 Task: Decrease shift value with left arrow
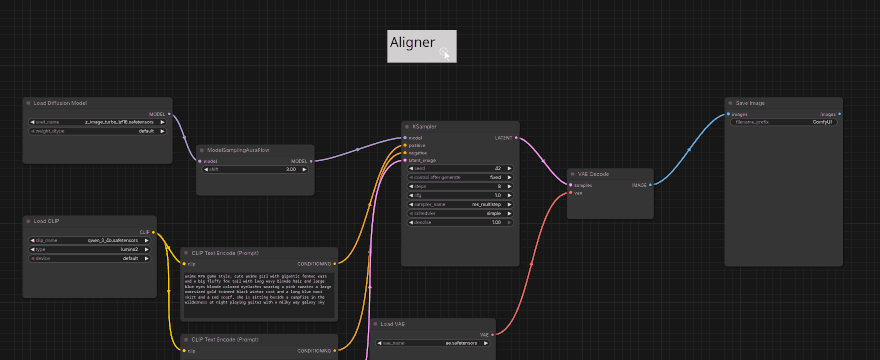pos(206,169)
